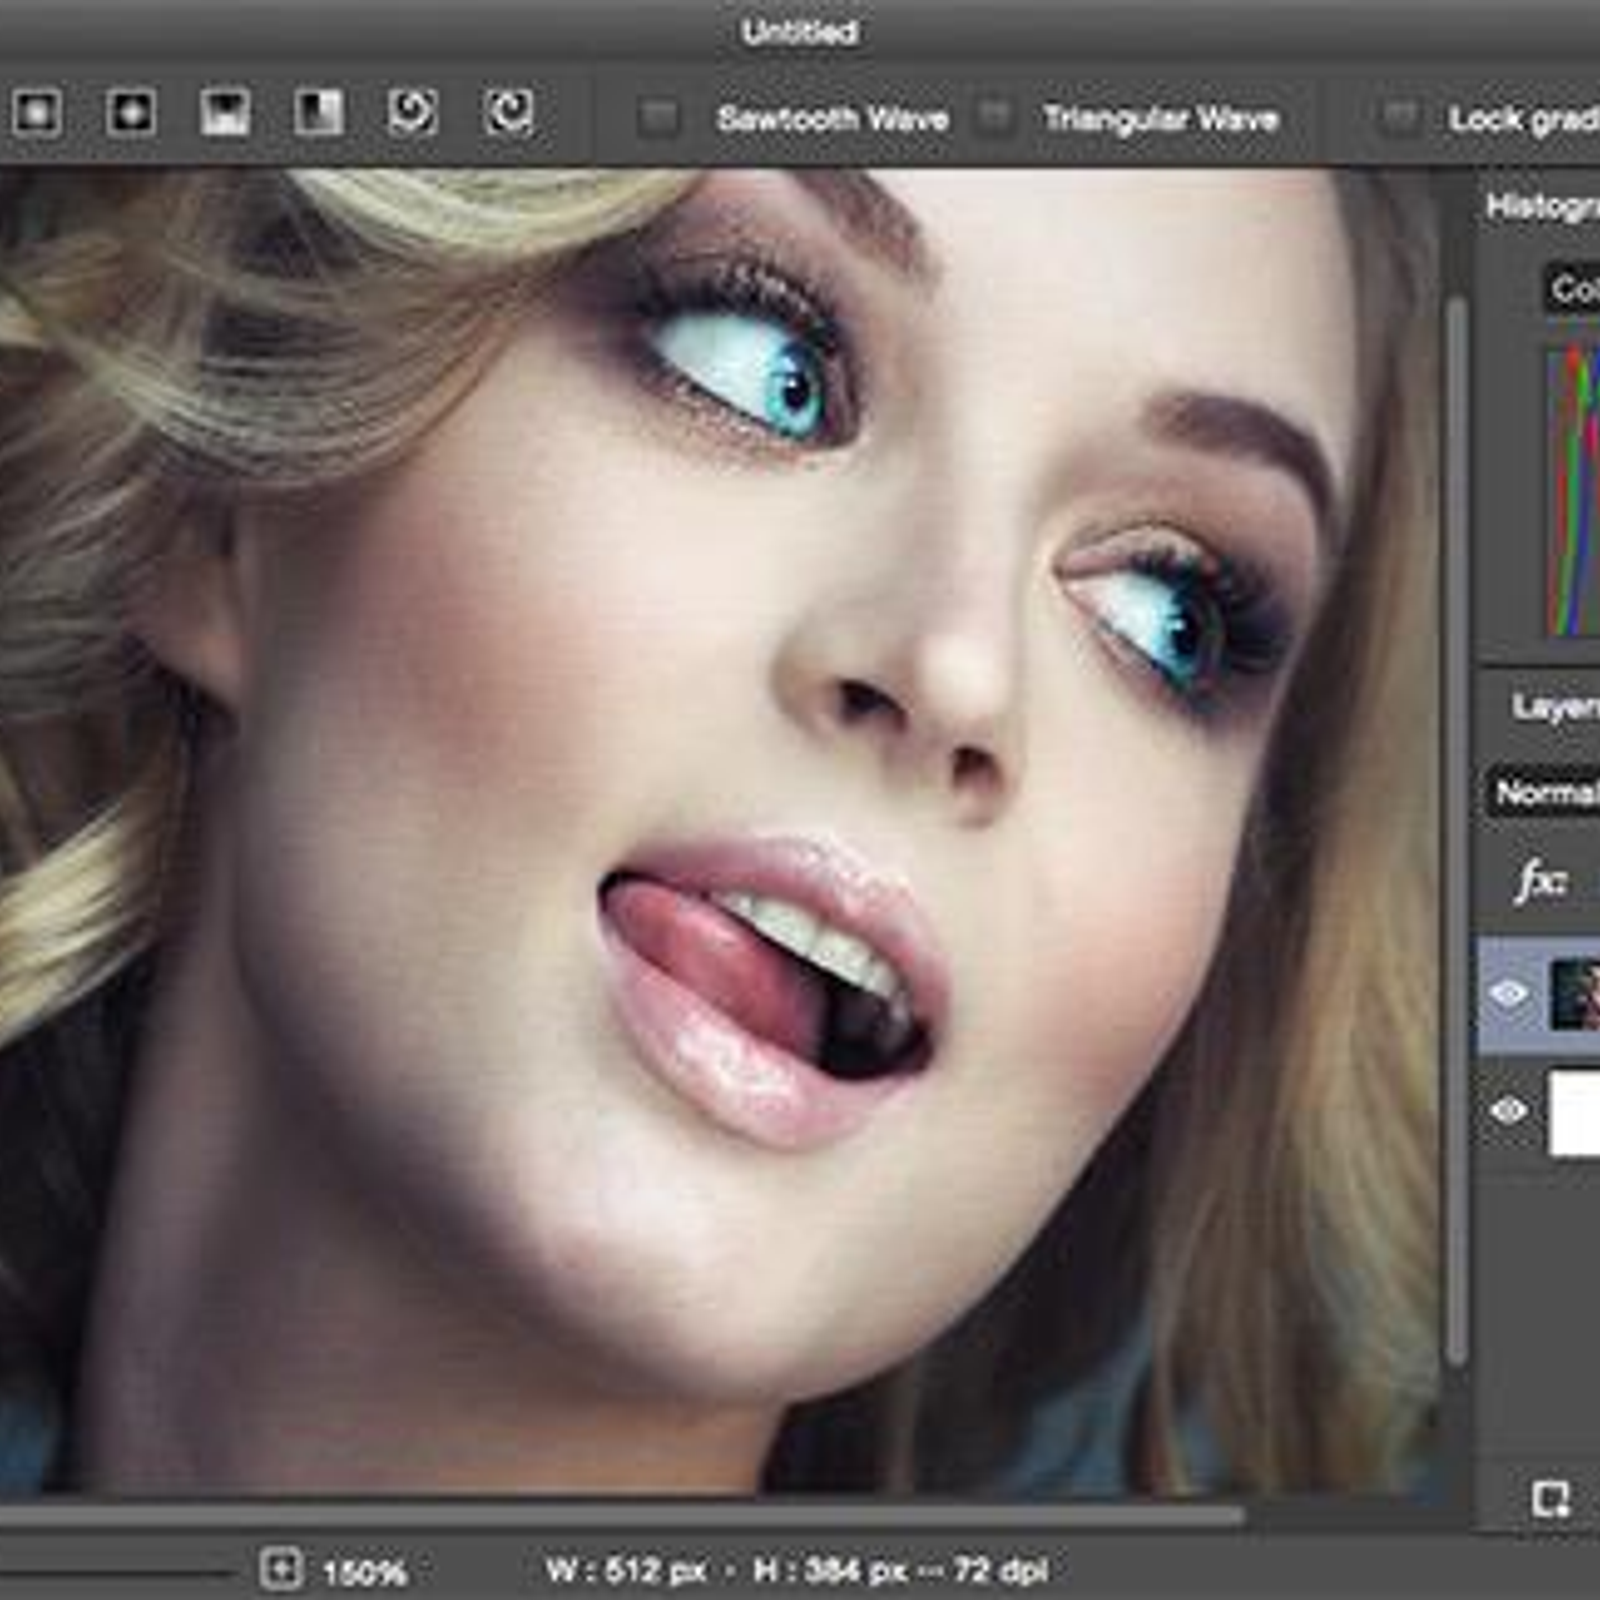
Task: Enable the Triangular Wave checkbox
Action: click(x=993, y=117)
